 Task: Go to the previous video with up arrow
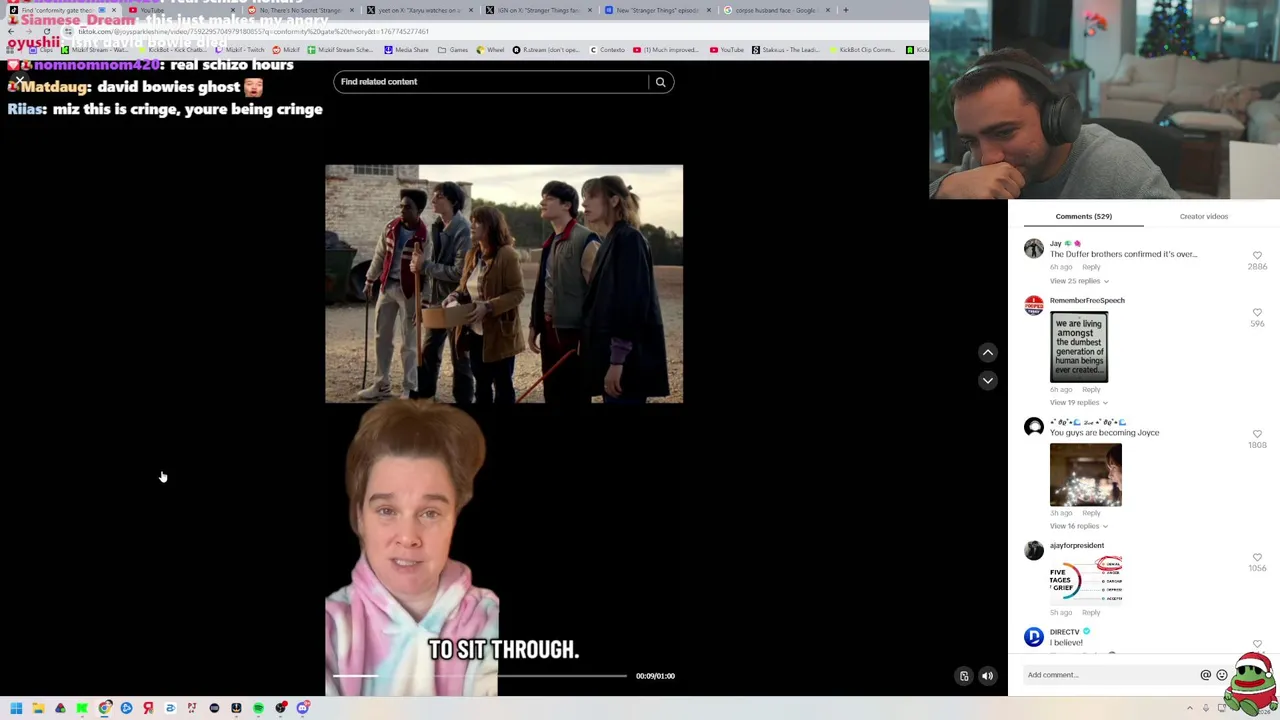tap(987, 352)
